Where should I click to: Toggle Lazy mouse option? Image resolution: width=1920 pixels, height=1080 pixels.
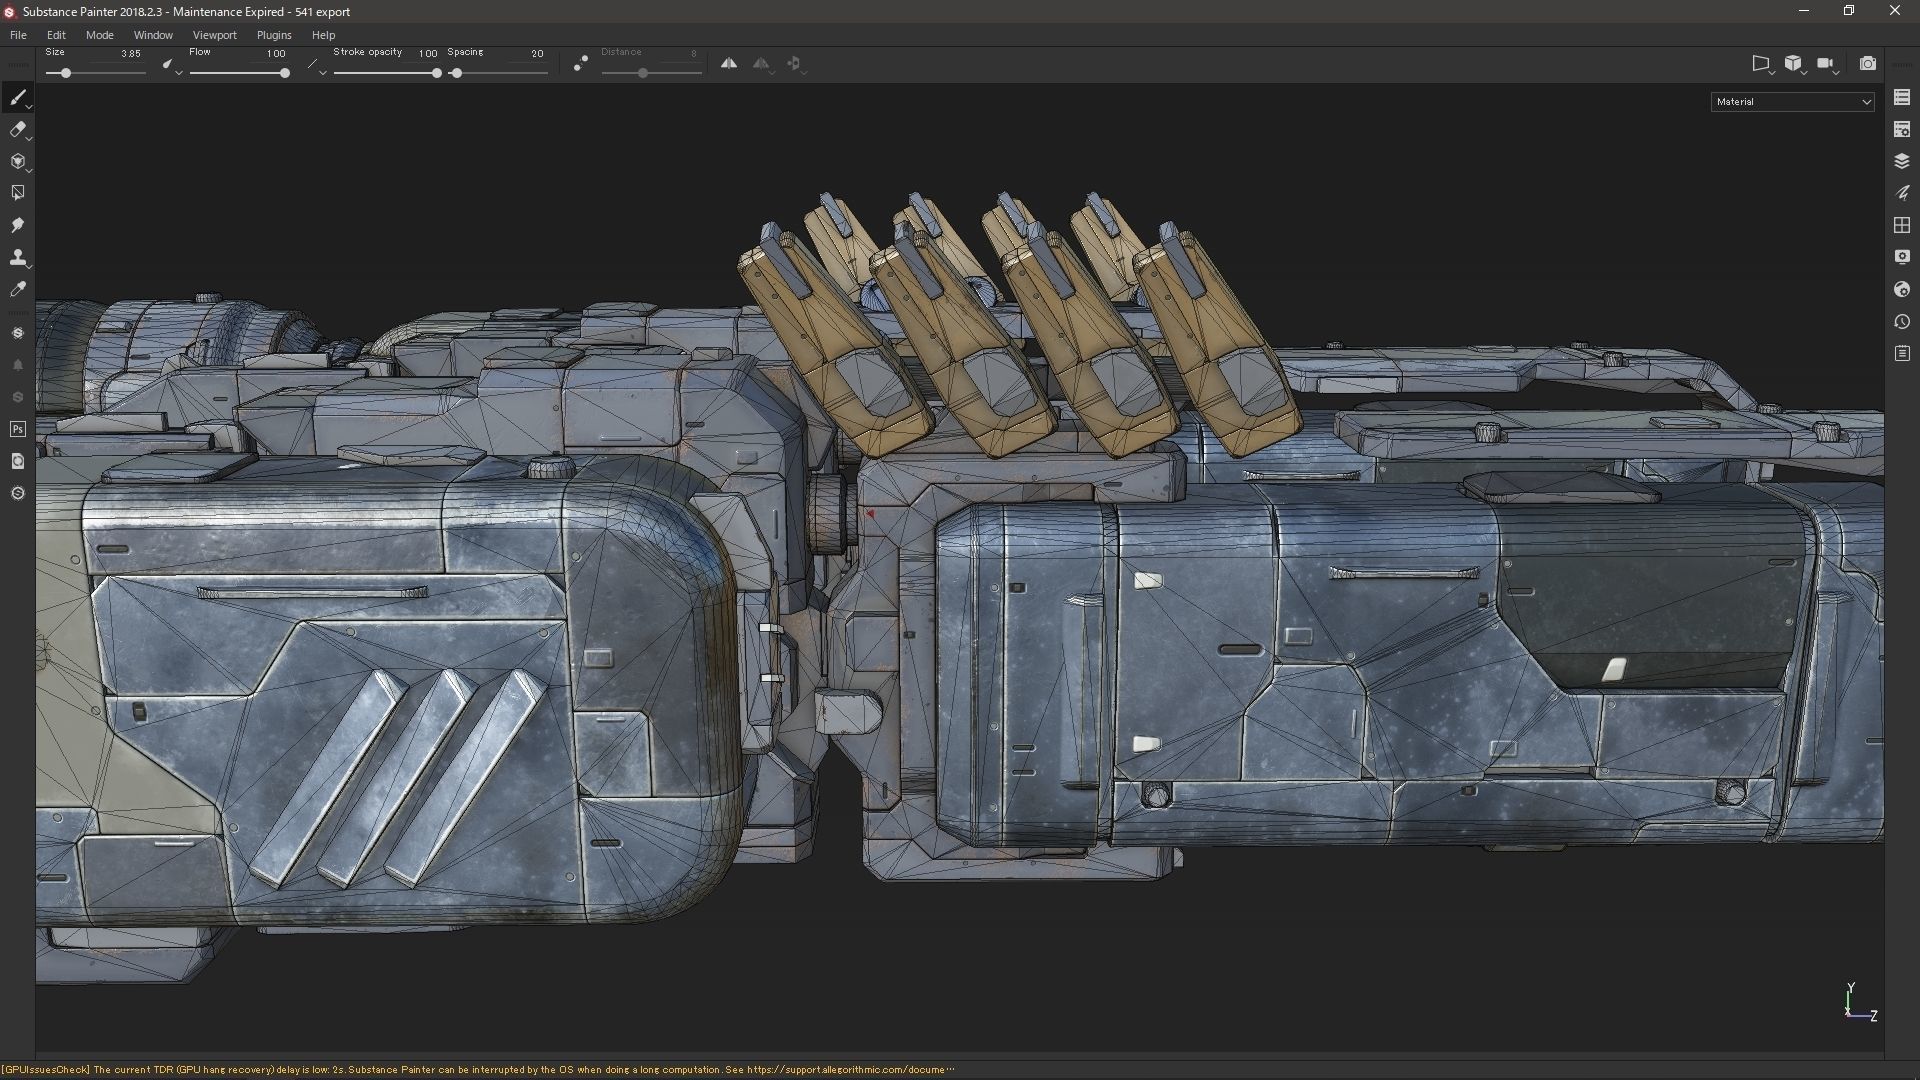(x=581, y=63)
